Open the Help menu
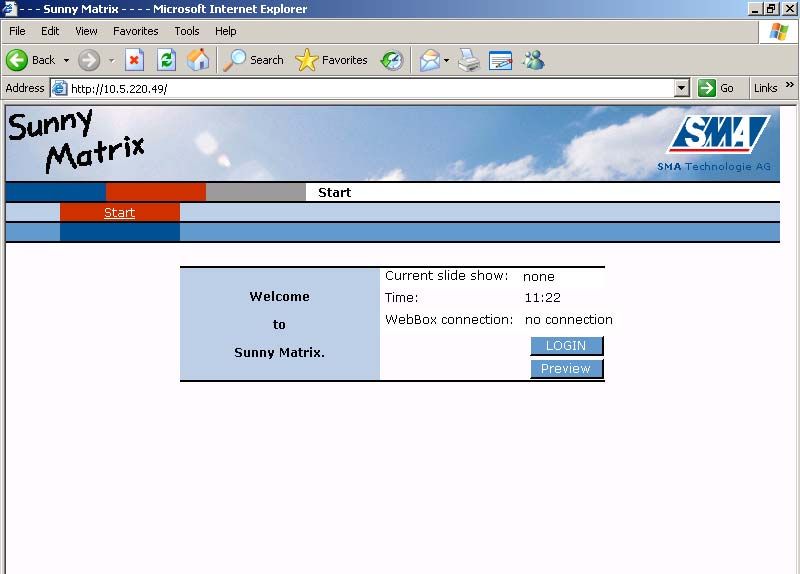Viewport: 800px width, 574px height. click(226, 31)
